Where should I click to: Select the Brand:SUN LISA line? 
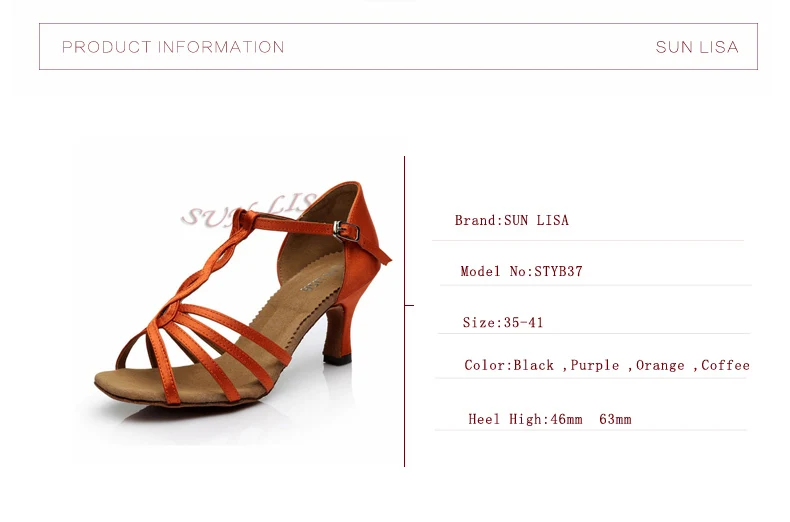point(512,220)
